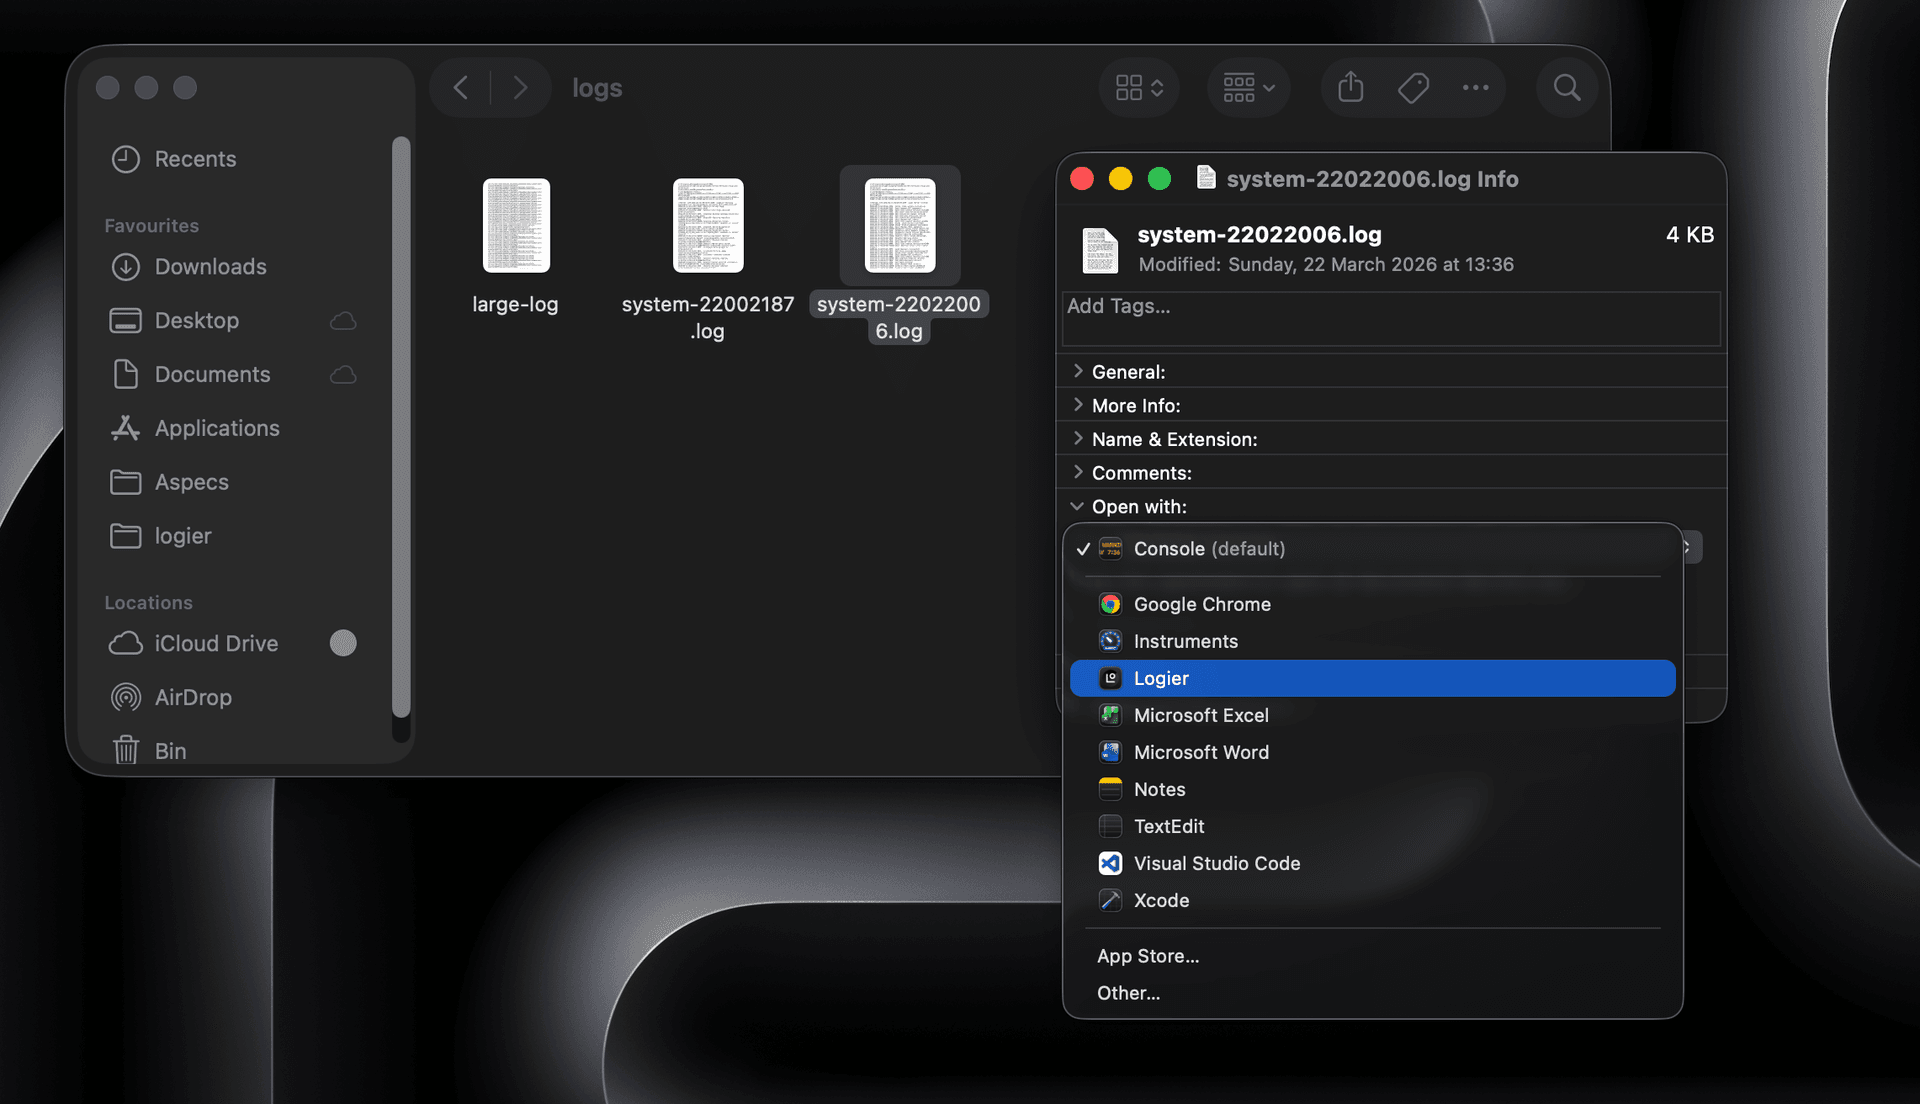The image size is (1920, 1104).
Task: Click the Edit Tags toolbar icon
Action: click(x=1413, y=88)
